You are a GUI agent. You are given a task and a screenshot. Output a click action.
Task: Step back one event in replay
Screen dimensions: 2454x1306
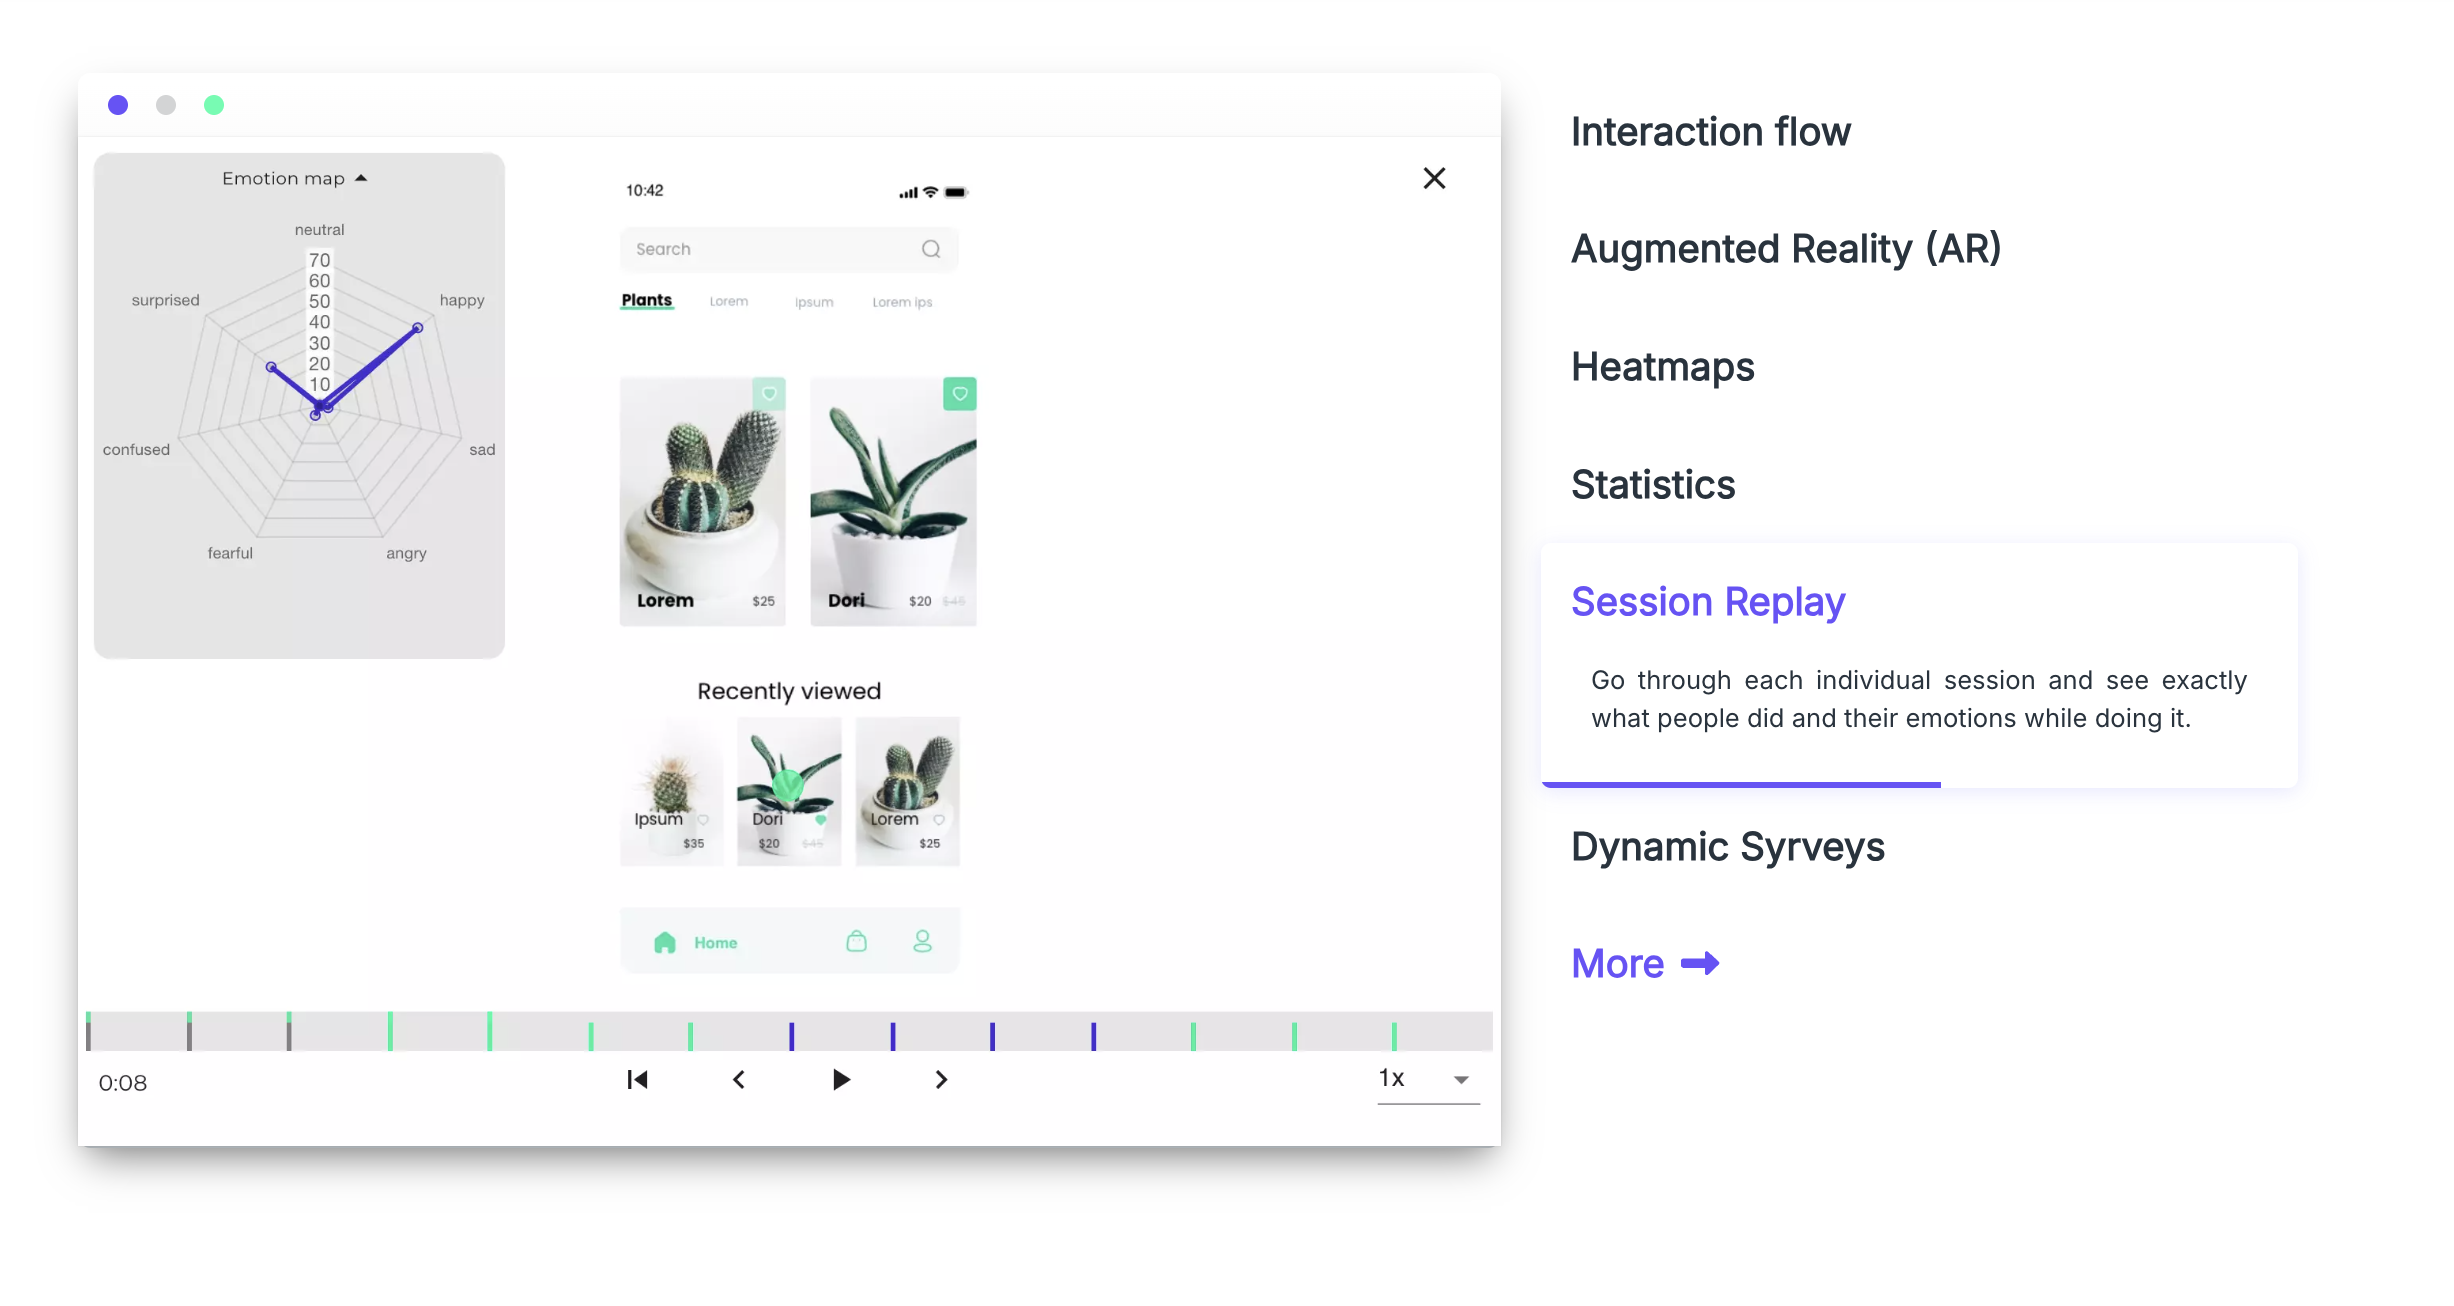(x=739, y=1080)
